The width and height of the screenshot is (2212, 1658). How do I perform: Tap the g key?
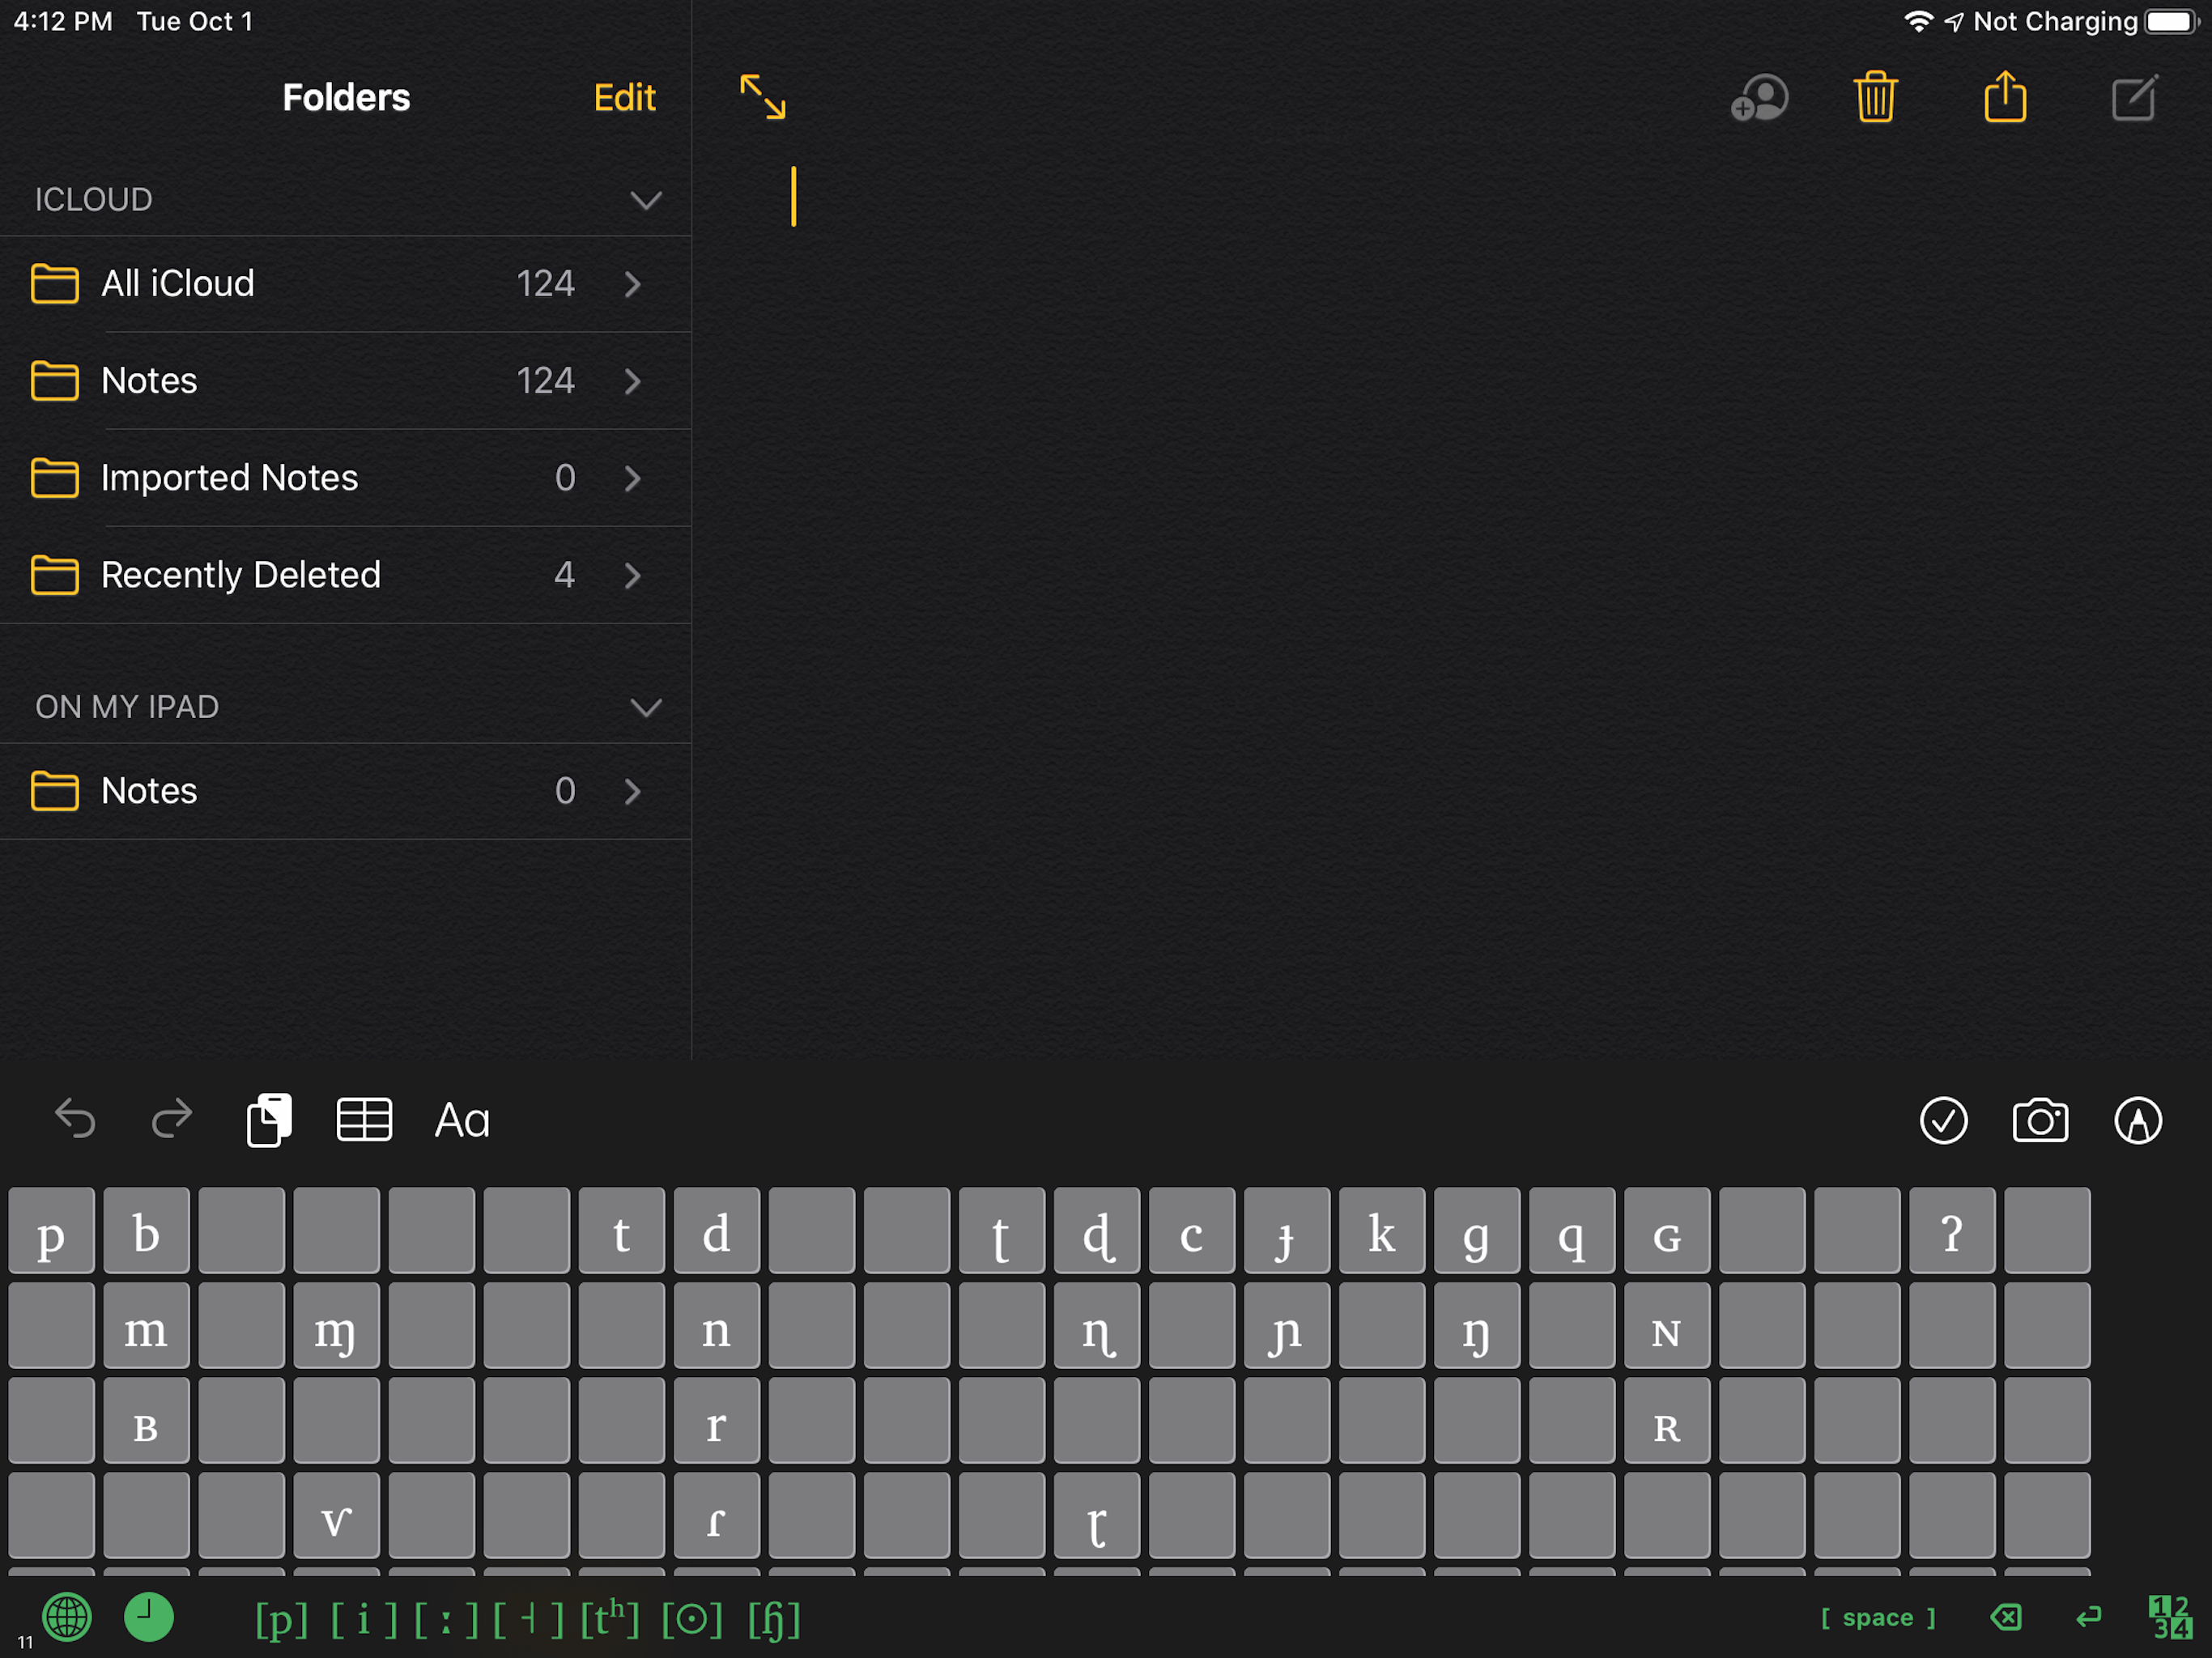(1476, 1231)
